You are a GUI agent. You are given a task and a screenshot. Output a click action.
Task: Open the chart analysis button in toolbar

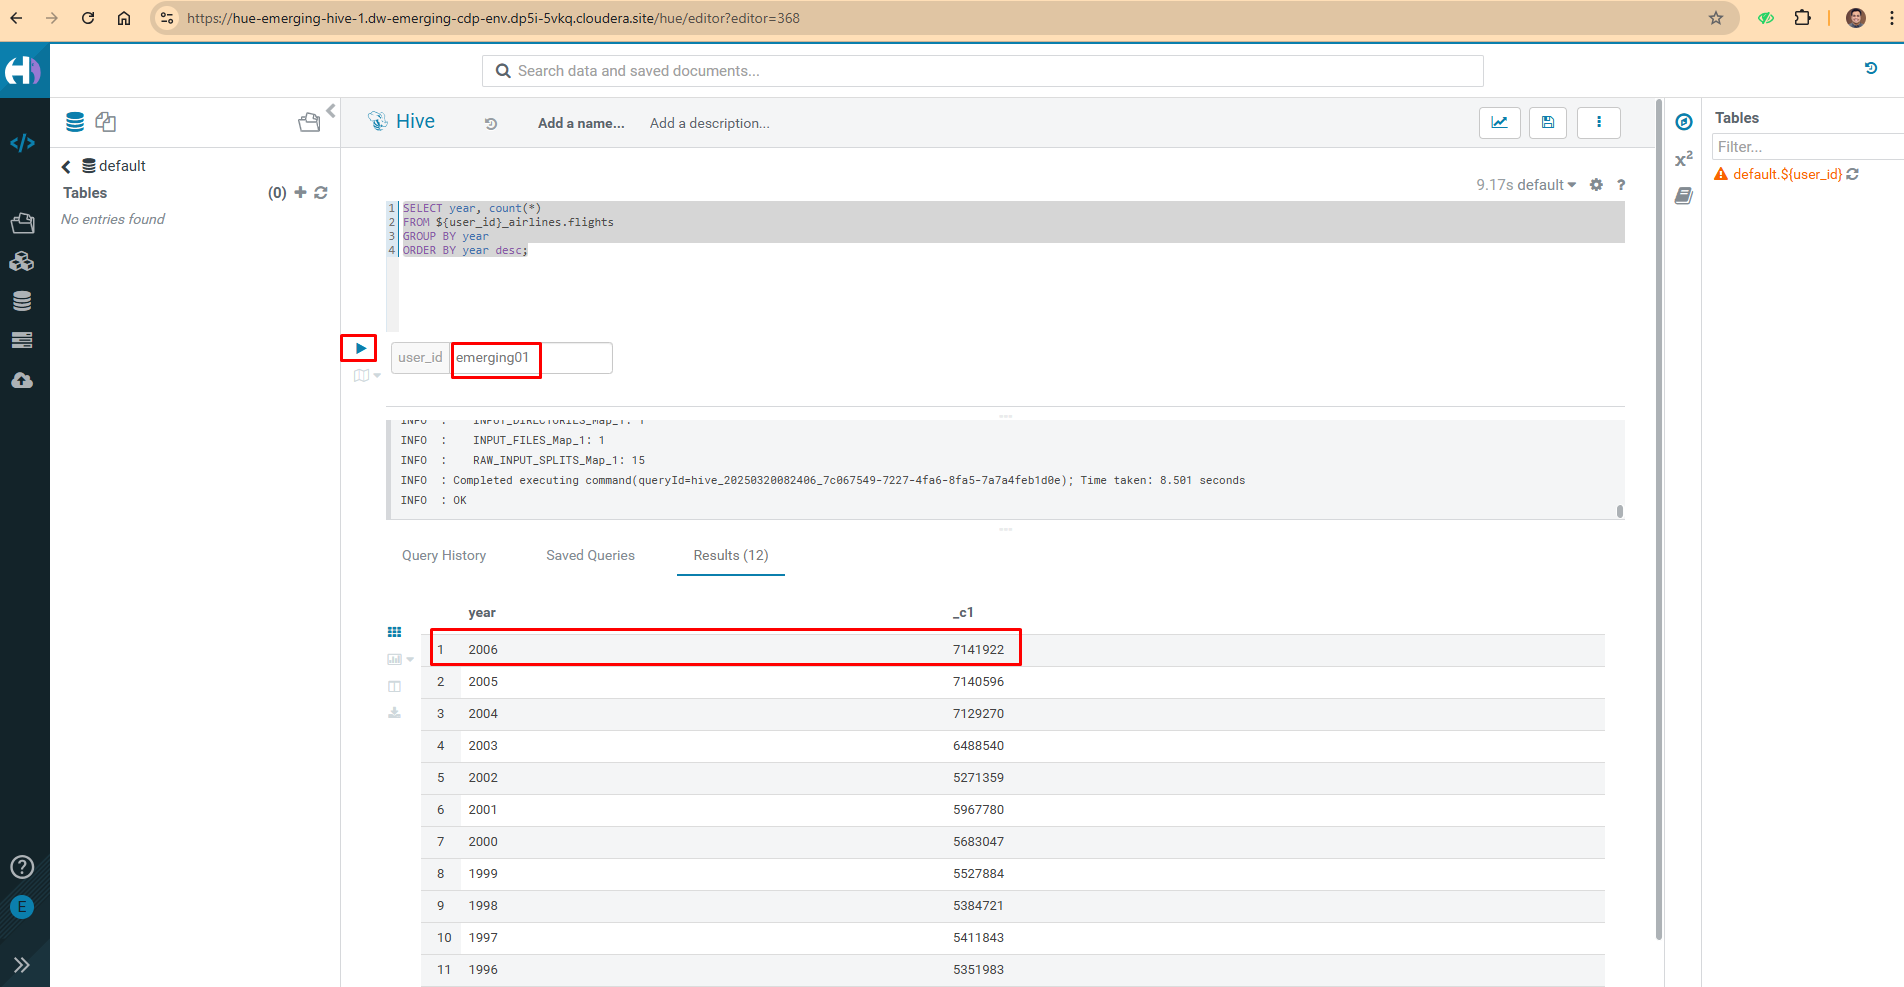pos(1500,122)
